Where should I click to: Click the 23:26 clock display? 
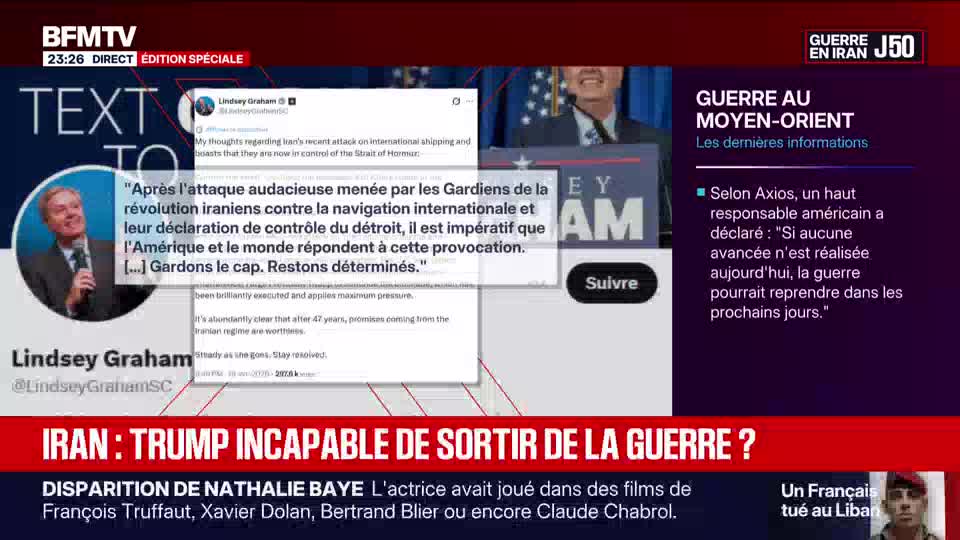click(64, 59)
